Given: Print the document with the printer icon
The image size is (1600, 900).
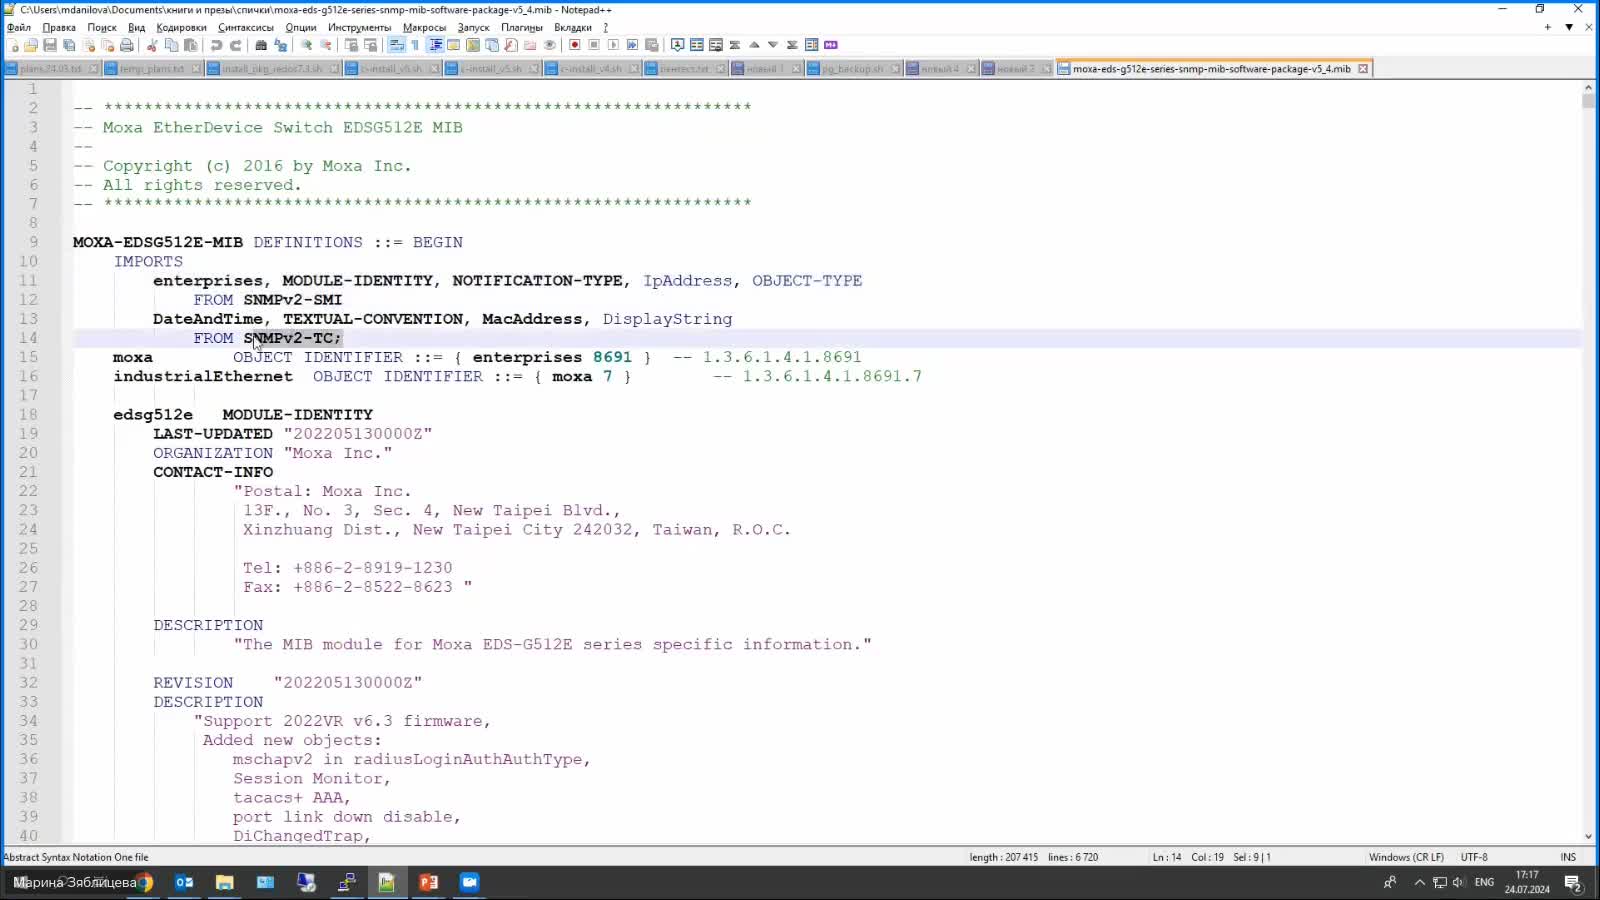Looking at the screenshot, I should click(127, 45).
